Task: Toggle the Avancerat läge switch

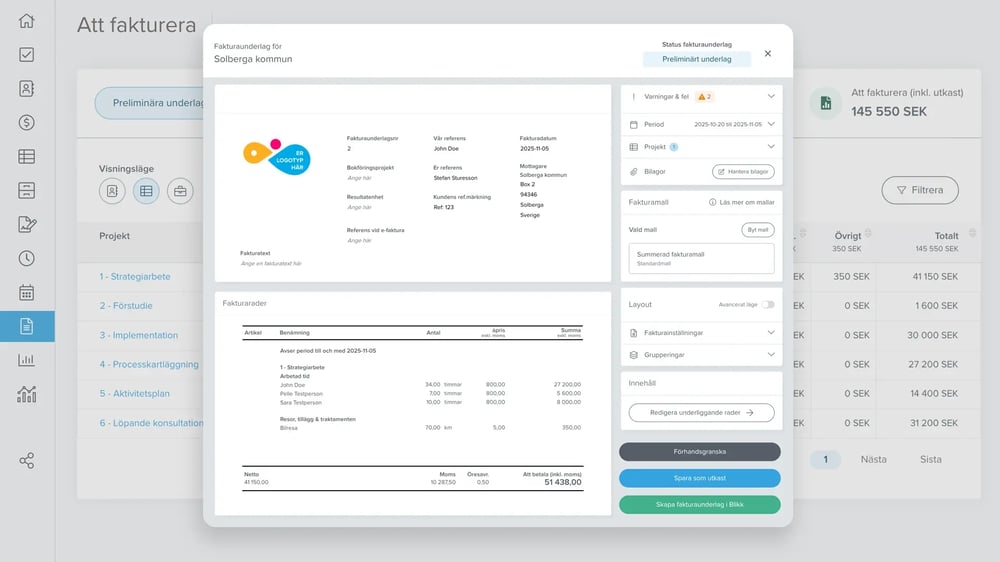Action: point(767,304)
